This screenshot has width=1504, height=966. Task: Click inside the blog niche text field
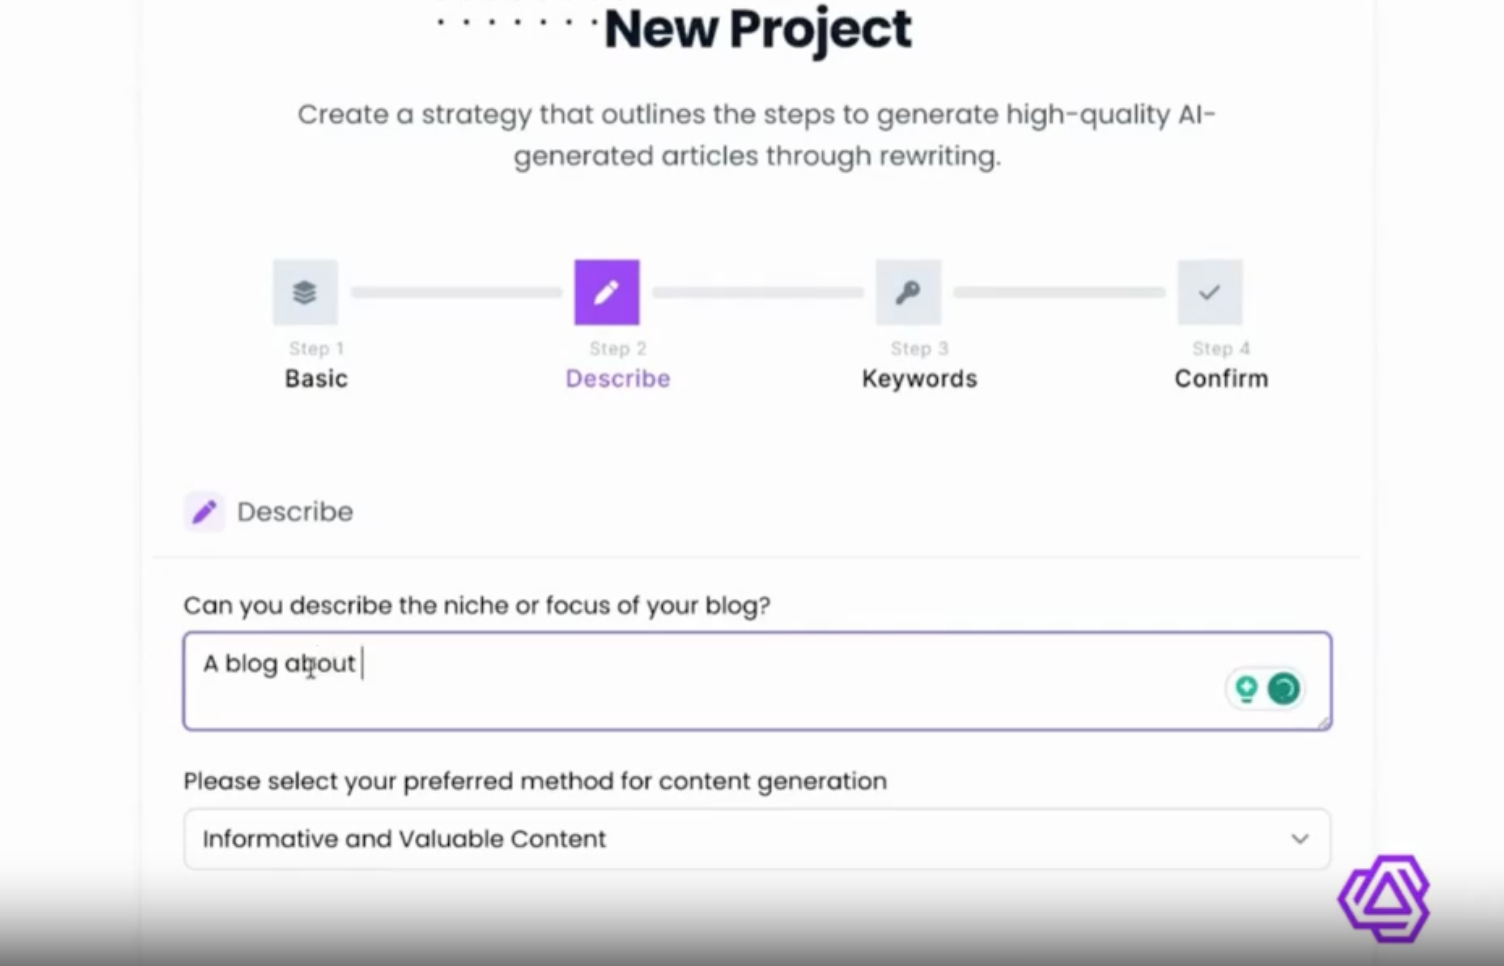click(700, 680)
